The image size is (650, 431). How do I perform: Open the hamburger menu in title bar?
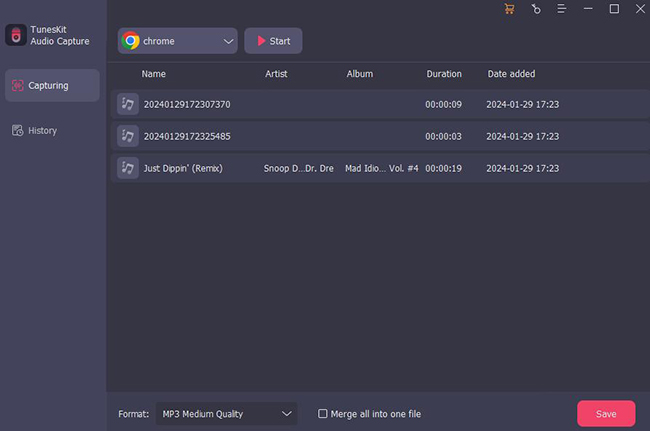pos(562,9)
